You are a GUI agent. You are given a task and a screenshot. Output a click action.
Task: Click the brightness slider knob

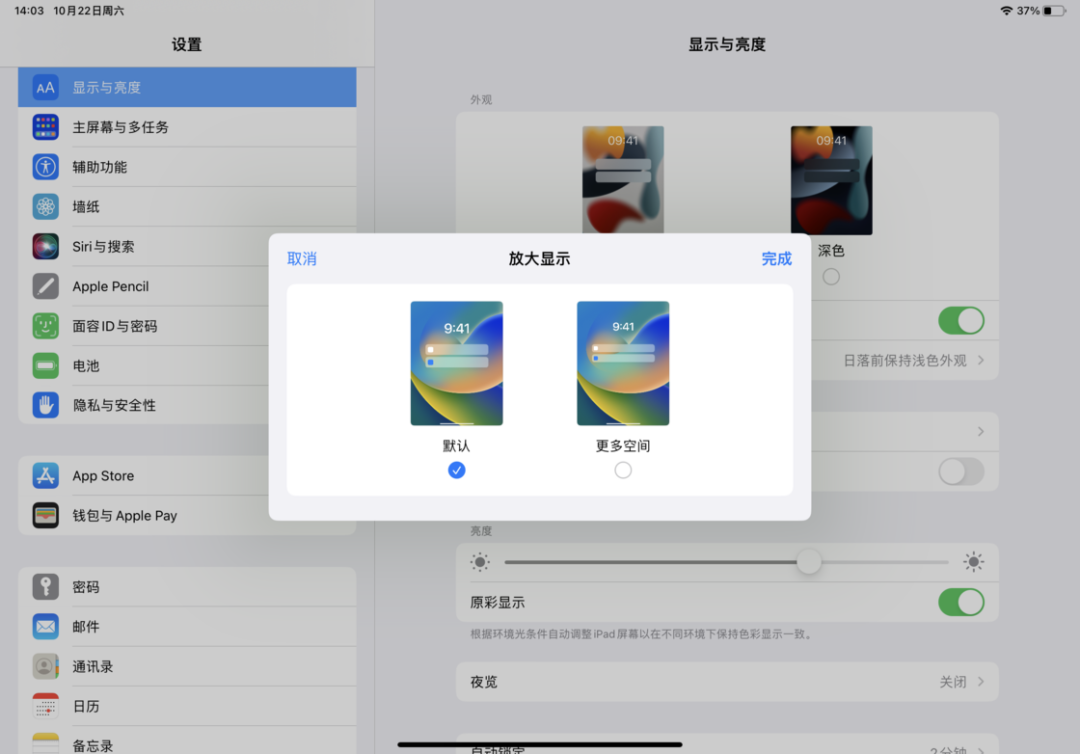[809, 562]
